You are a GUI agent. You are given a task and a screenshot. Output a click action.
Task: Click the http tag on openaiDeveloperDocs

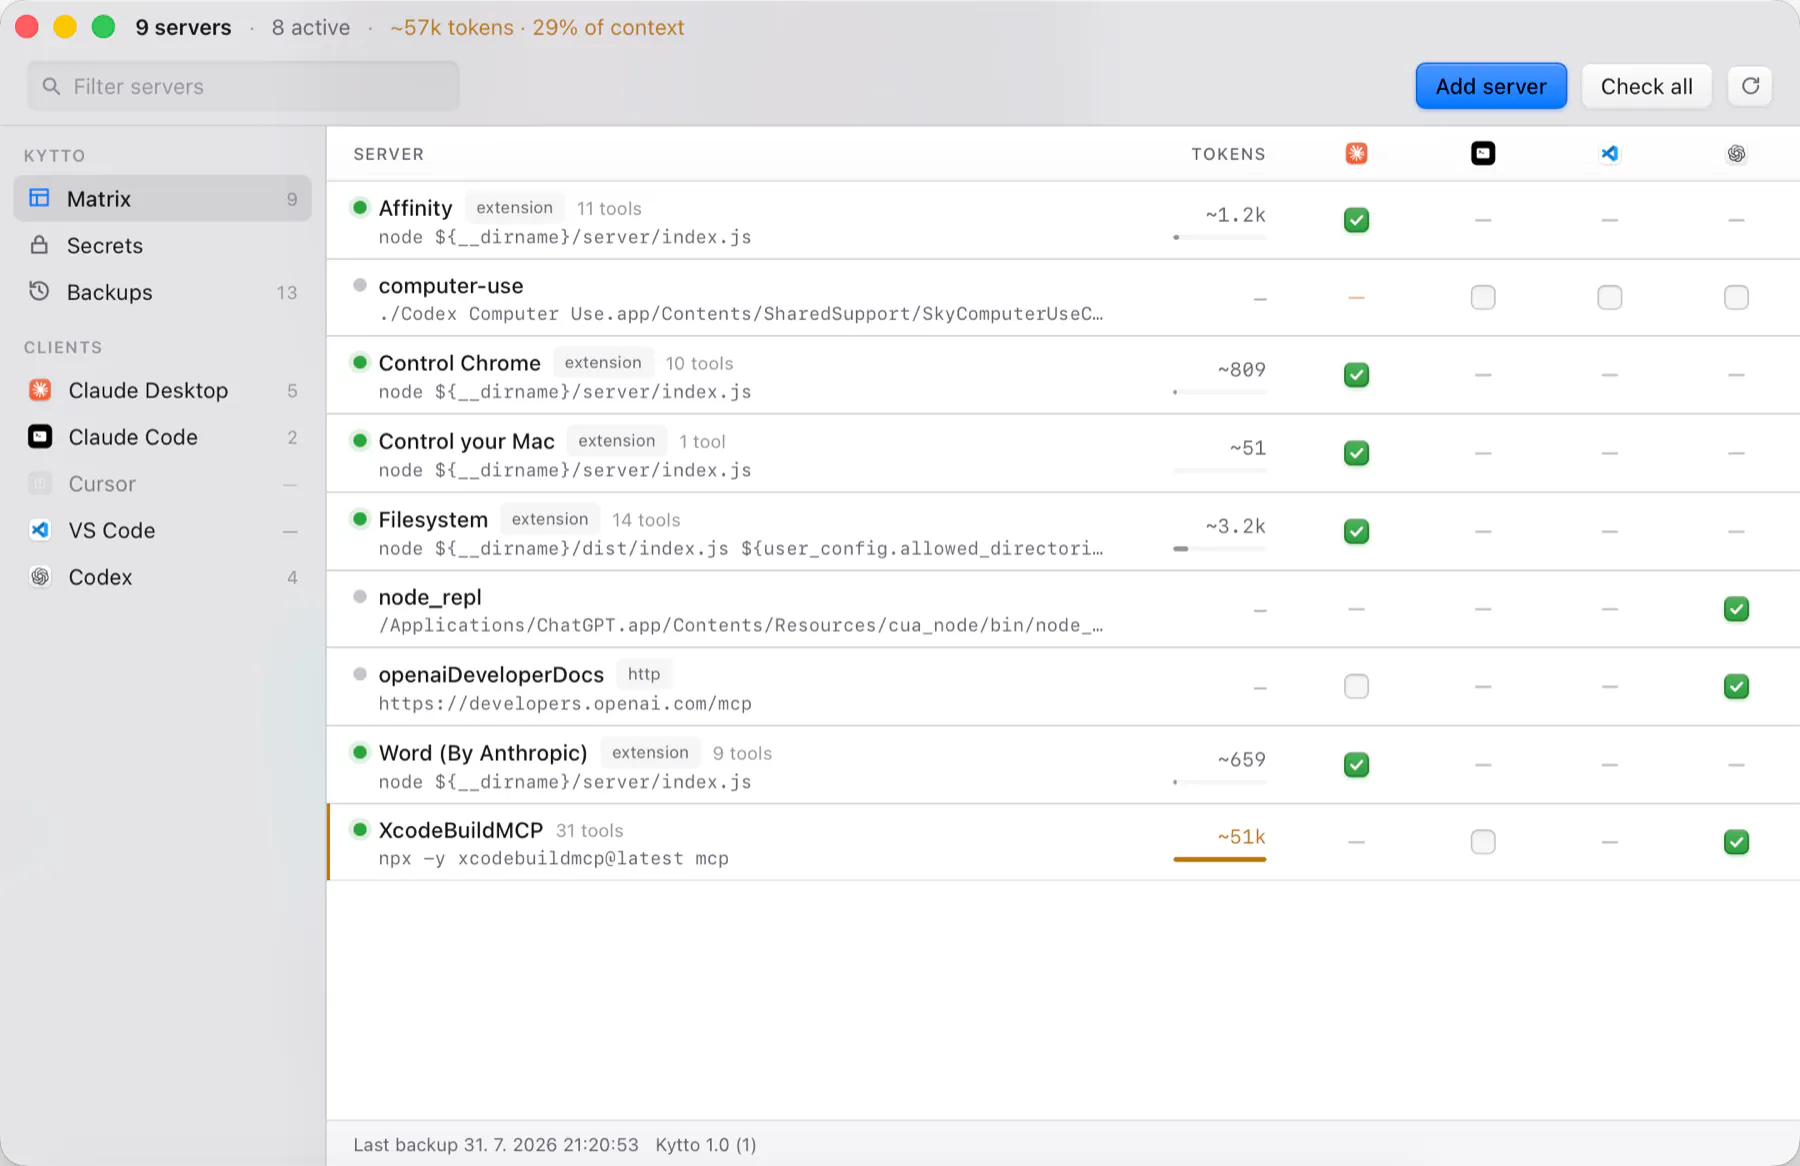pos(644,674)
